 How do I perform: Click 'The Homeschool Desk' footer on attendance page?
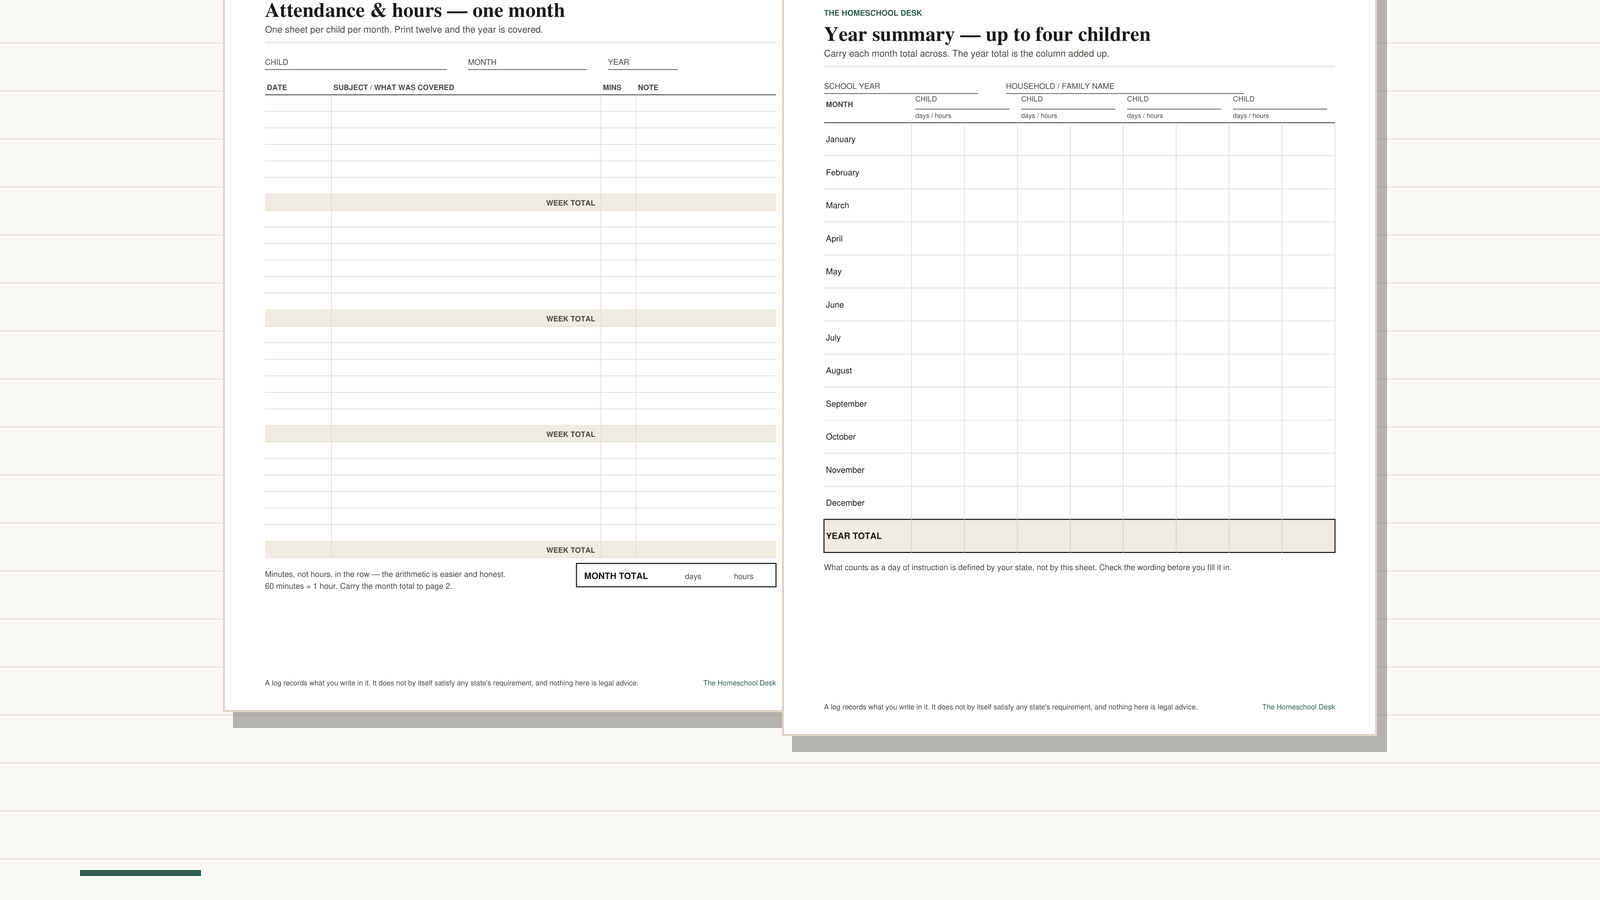click(739, 684)
